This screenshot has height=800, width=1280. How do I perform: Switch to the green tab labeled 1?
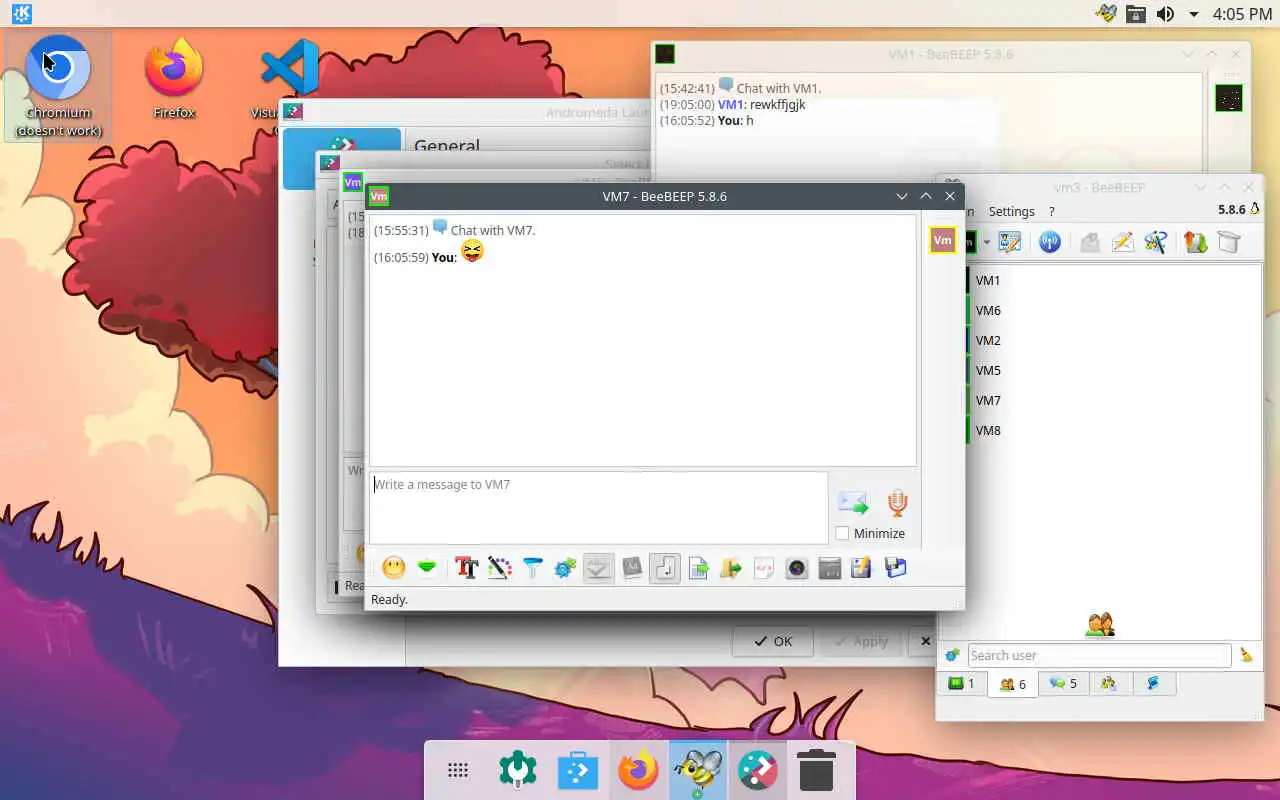coord(961,684)
